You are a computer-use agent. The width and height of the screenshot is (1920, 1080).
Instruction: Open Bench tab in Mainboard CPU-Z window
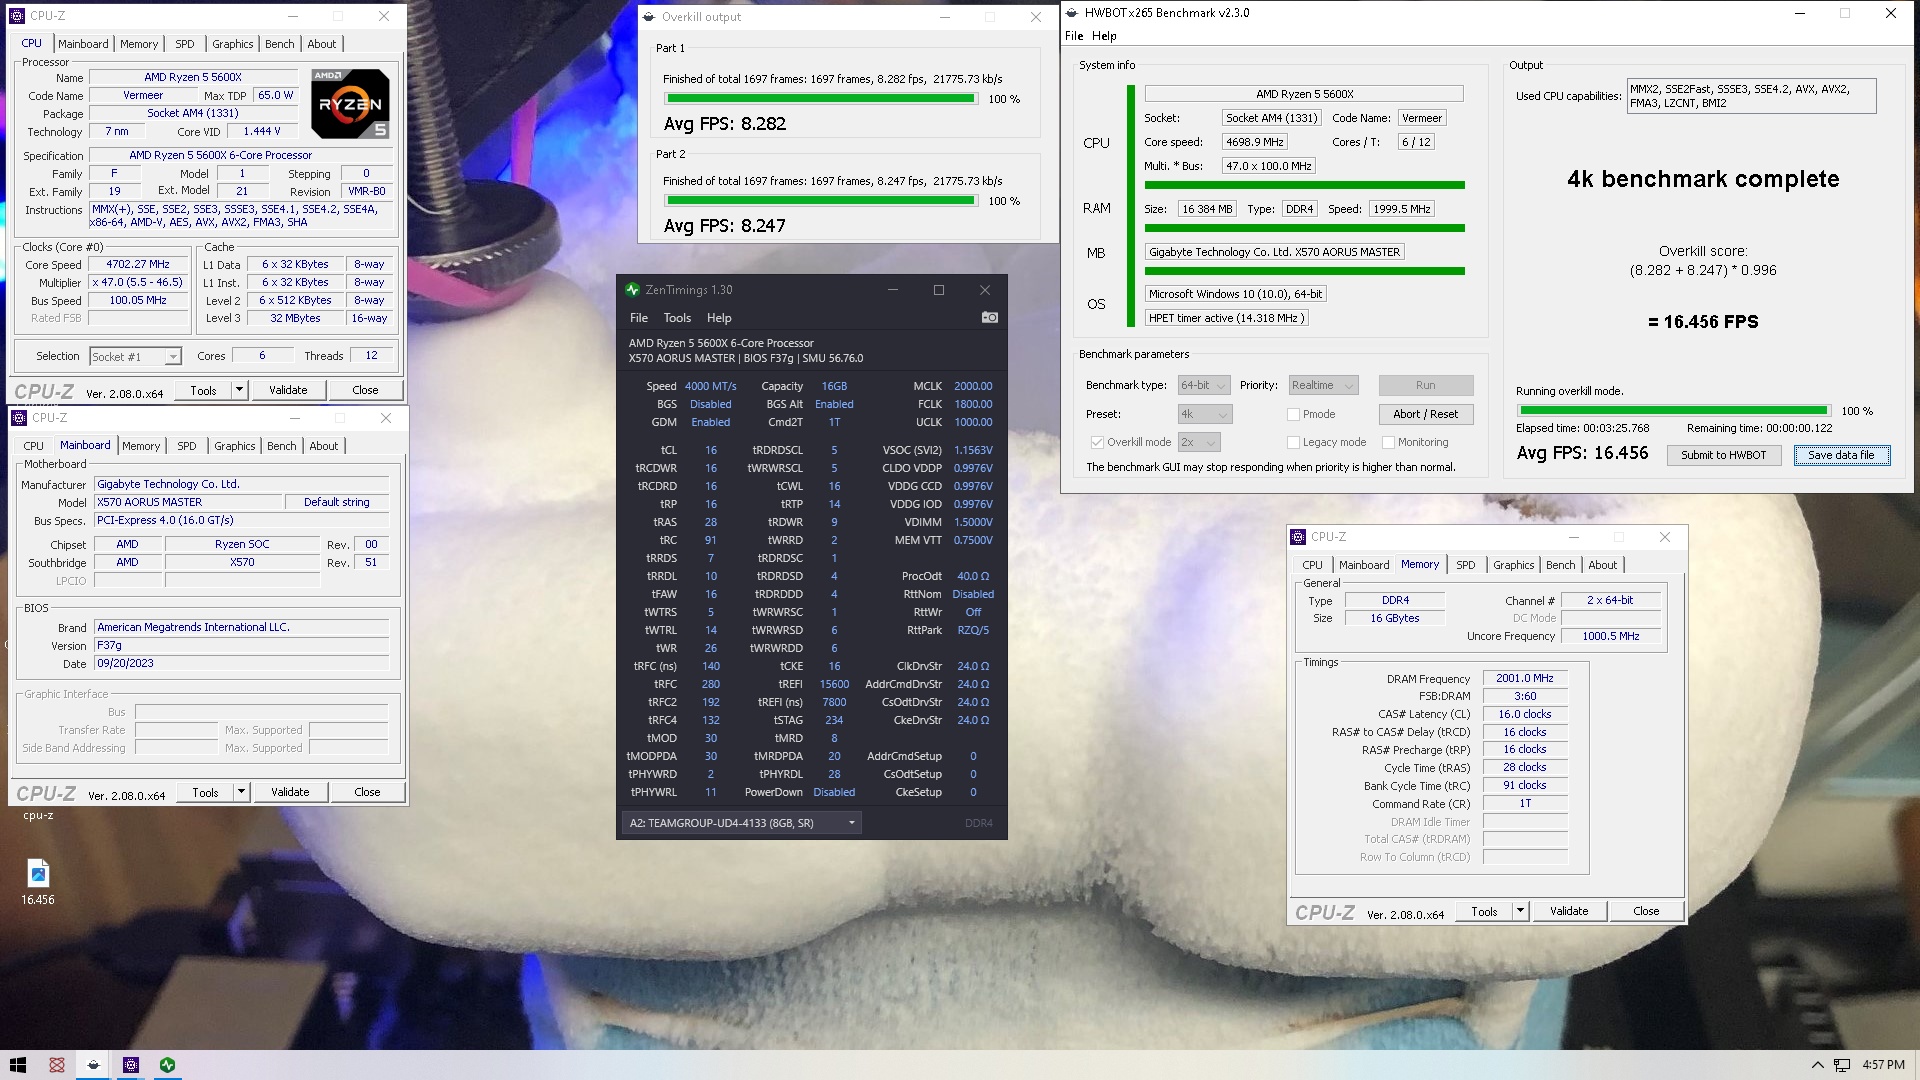pos(281,446)
